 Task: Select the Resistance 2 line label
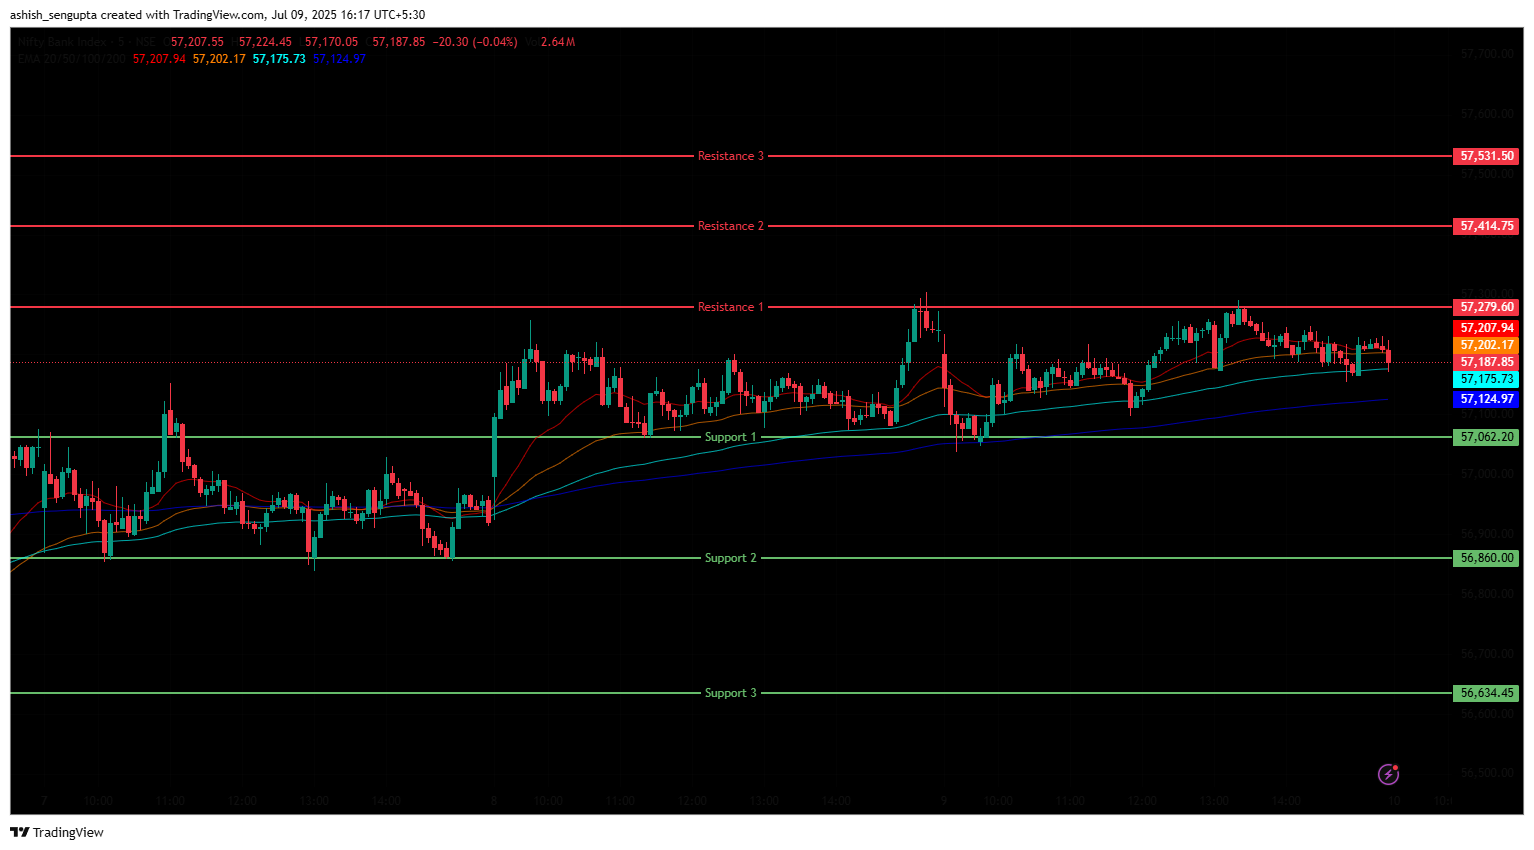731,226
